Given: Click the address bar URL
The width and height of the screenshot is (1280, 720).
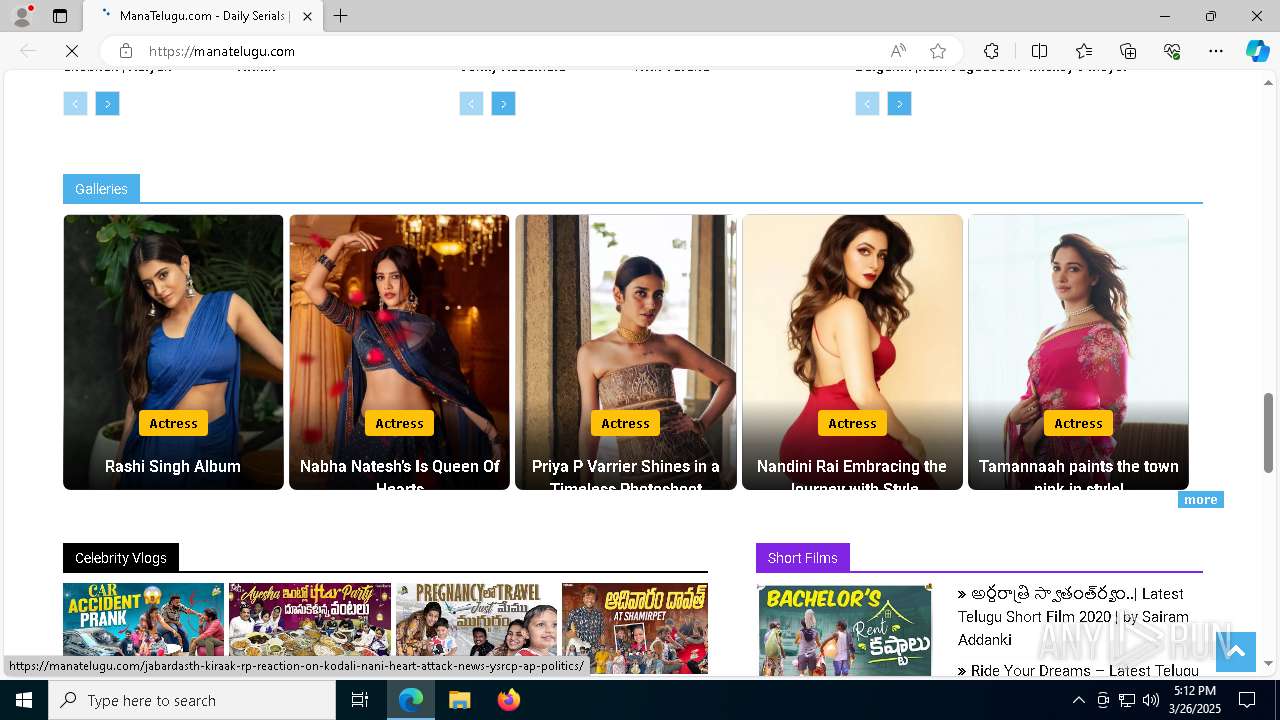Looking at the screenshot, I should (222, 51).
